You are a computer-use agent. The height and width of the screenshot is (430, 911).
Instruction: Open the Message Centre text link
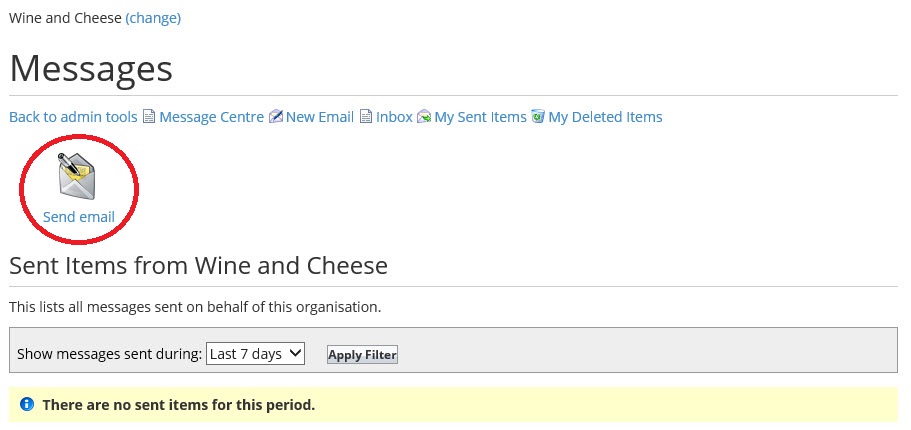[211, 117]
